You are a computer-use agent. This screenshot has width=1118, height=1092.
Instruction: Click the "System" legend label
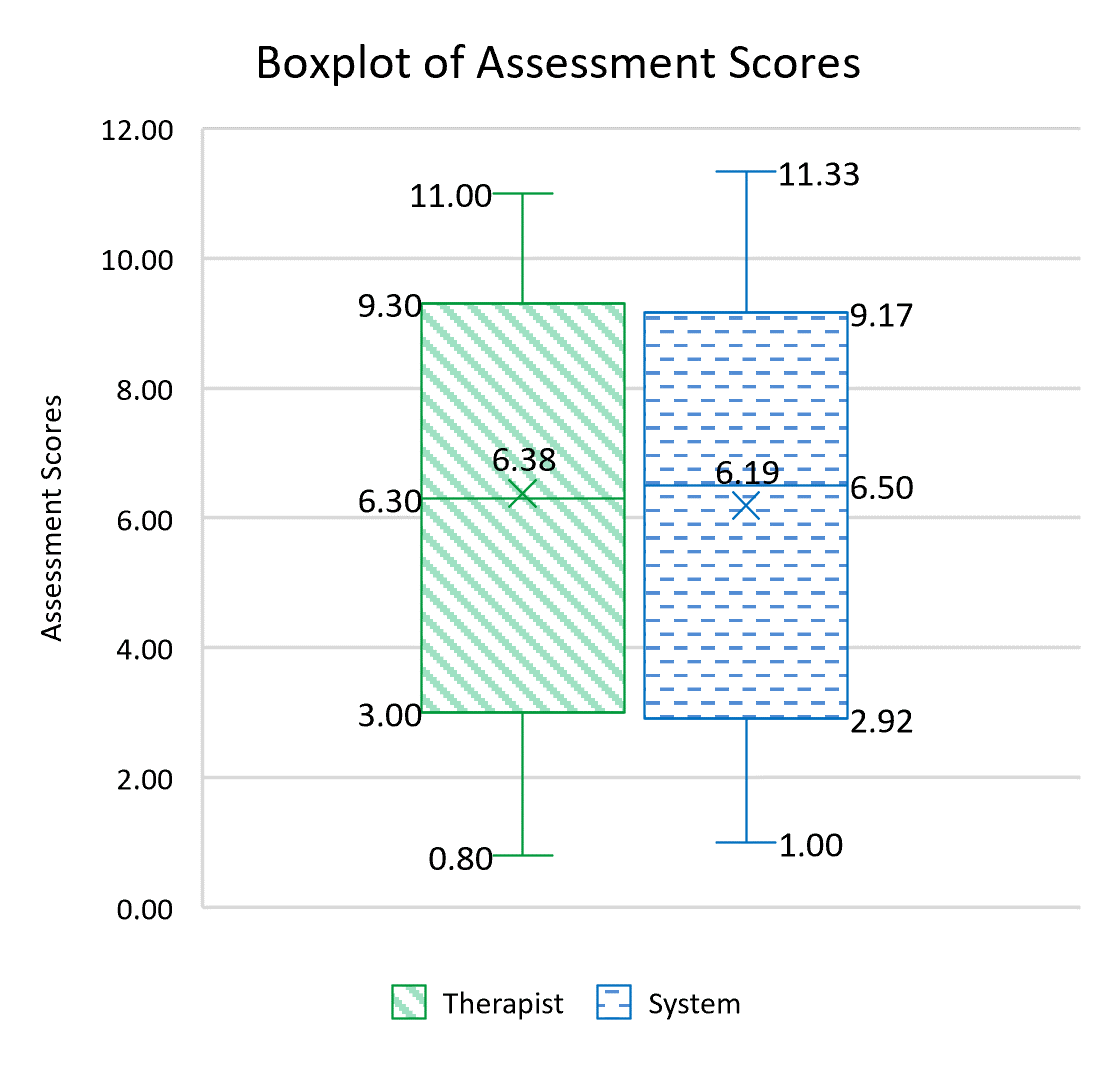pos(694,1003)
